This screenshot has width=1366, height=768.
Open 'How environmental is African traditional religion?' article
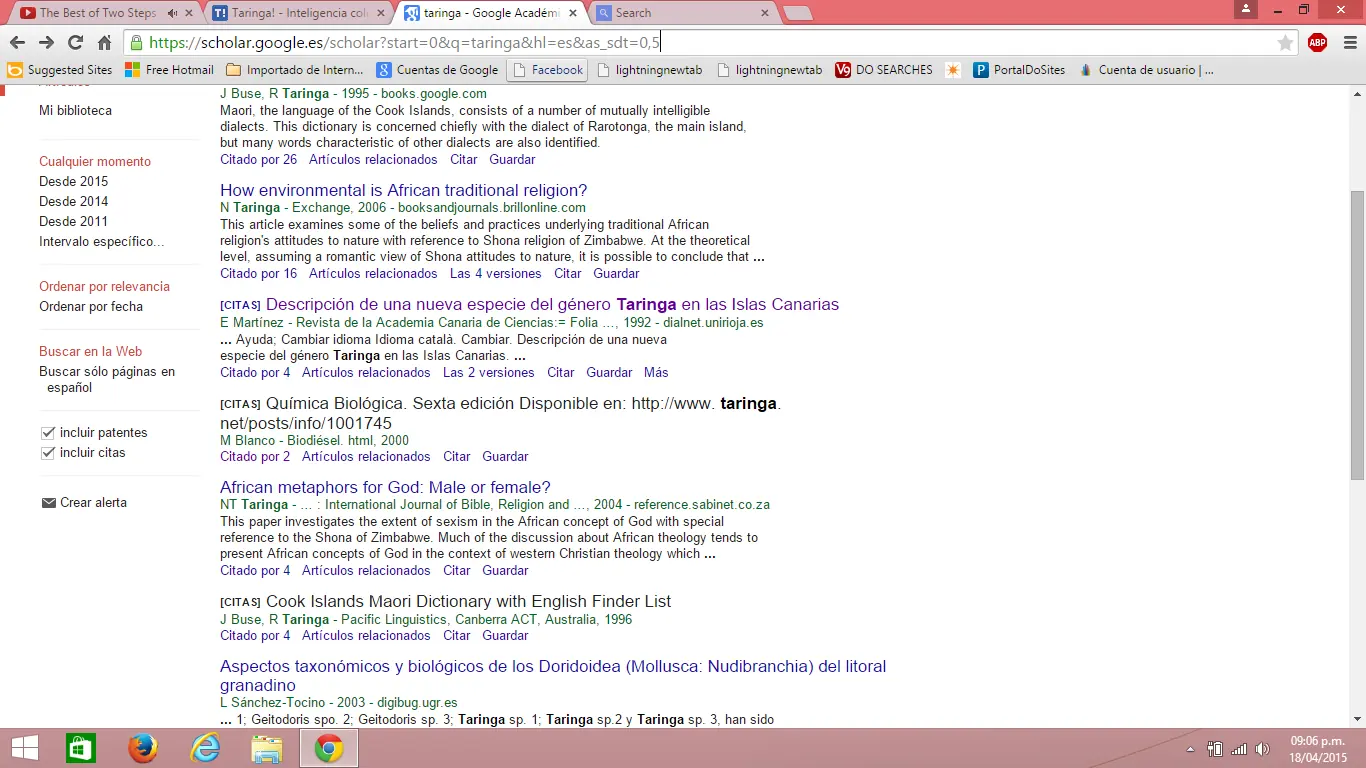pos(404,190)
